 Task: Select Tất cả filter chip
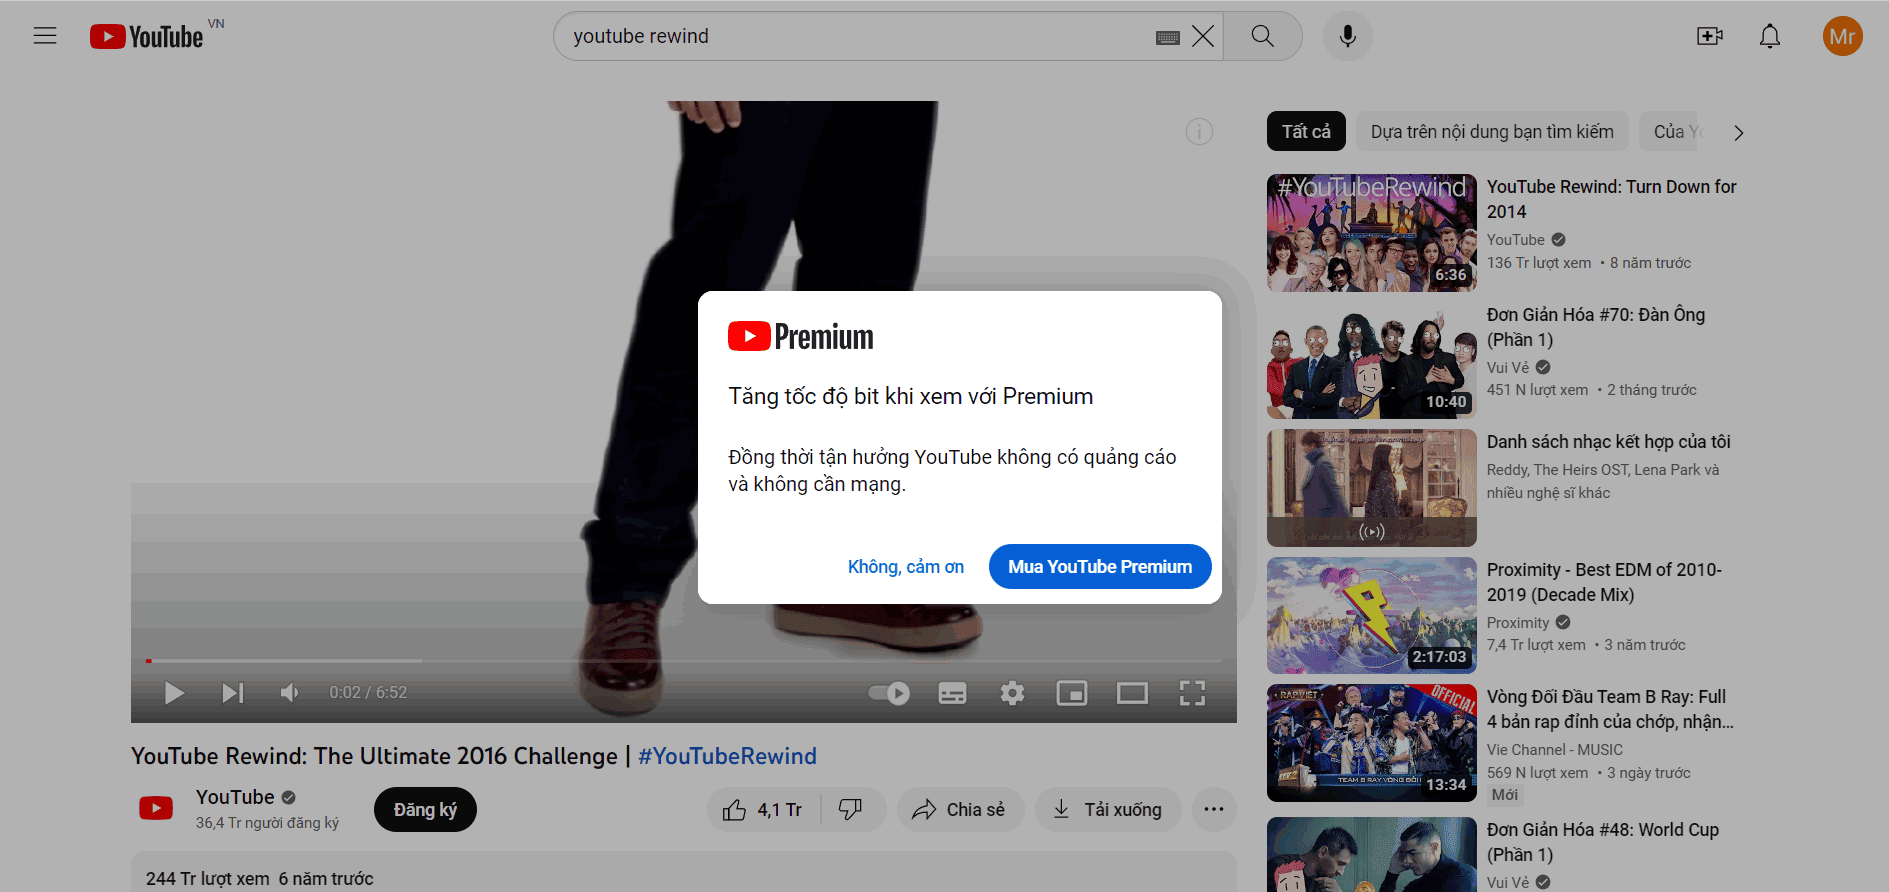1306,132
